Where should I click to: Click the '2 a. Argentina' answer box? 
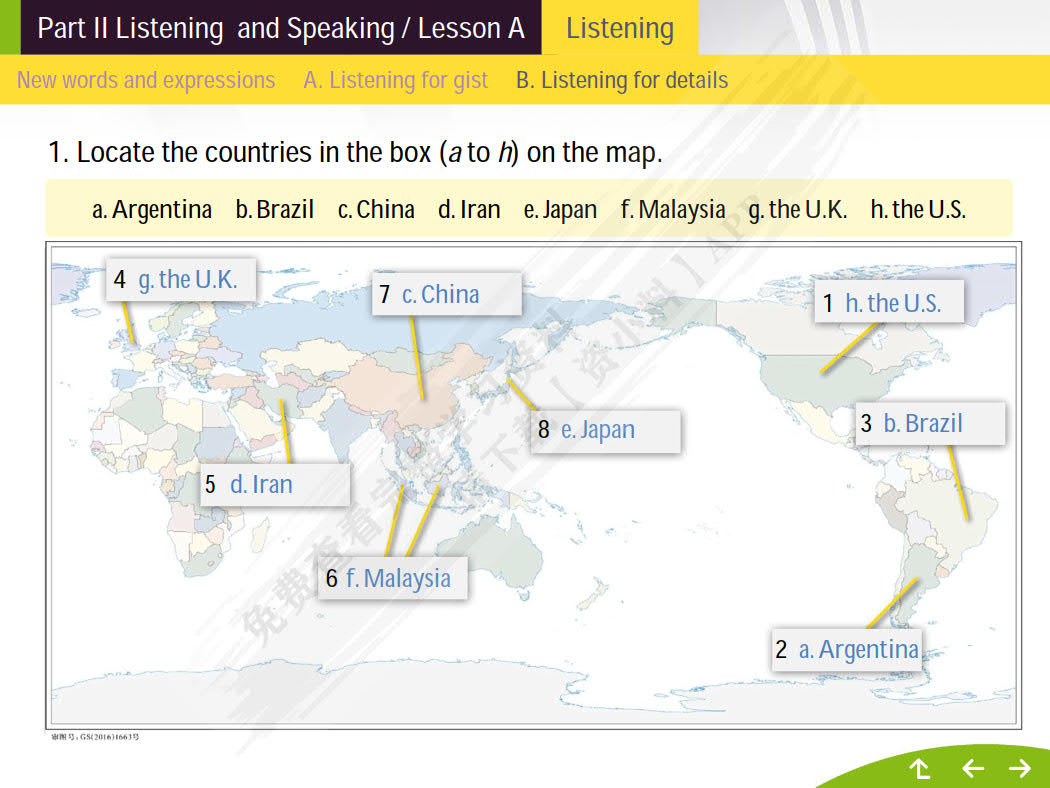coord(846,649)
